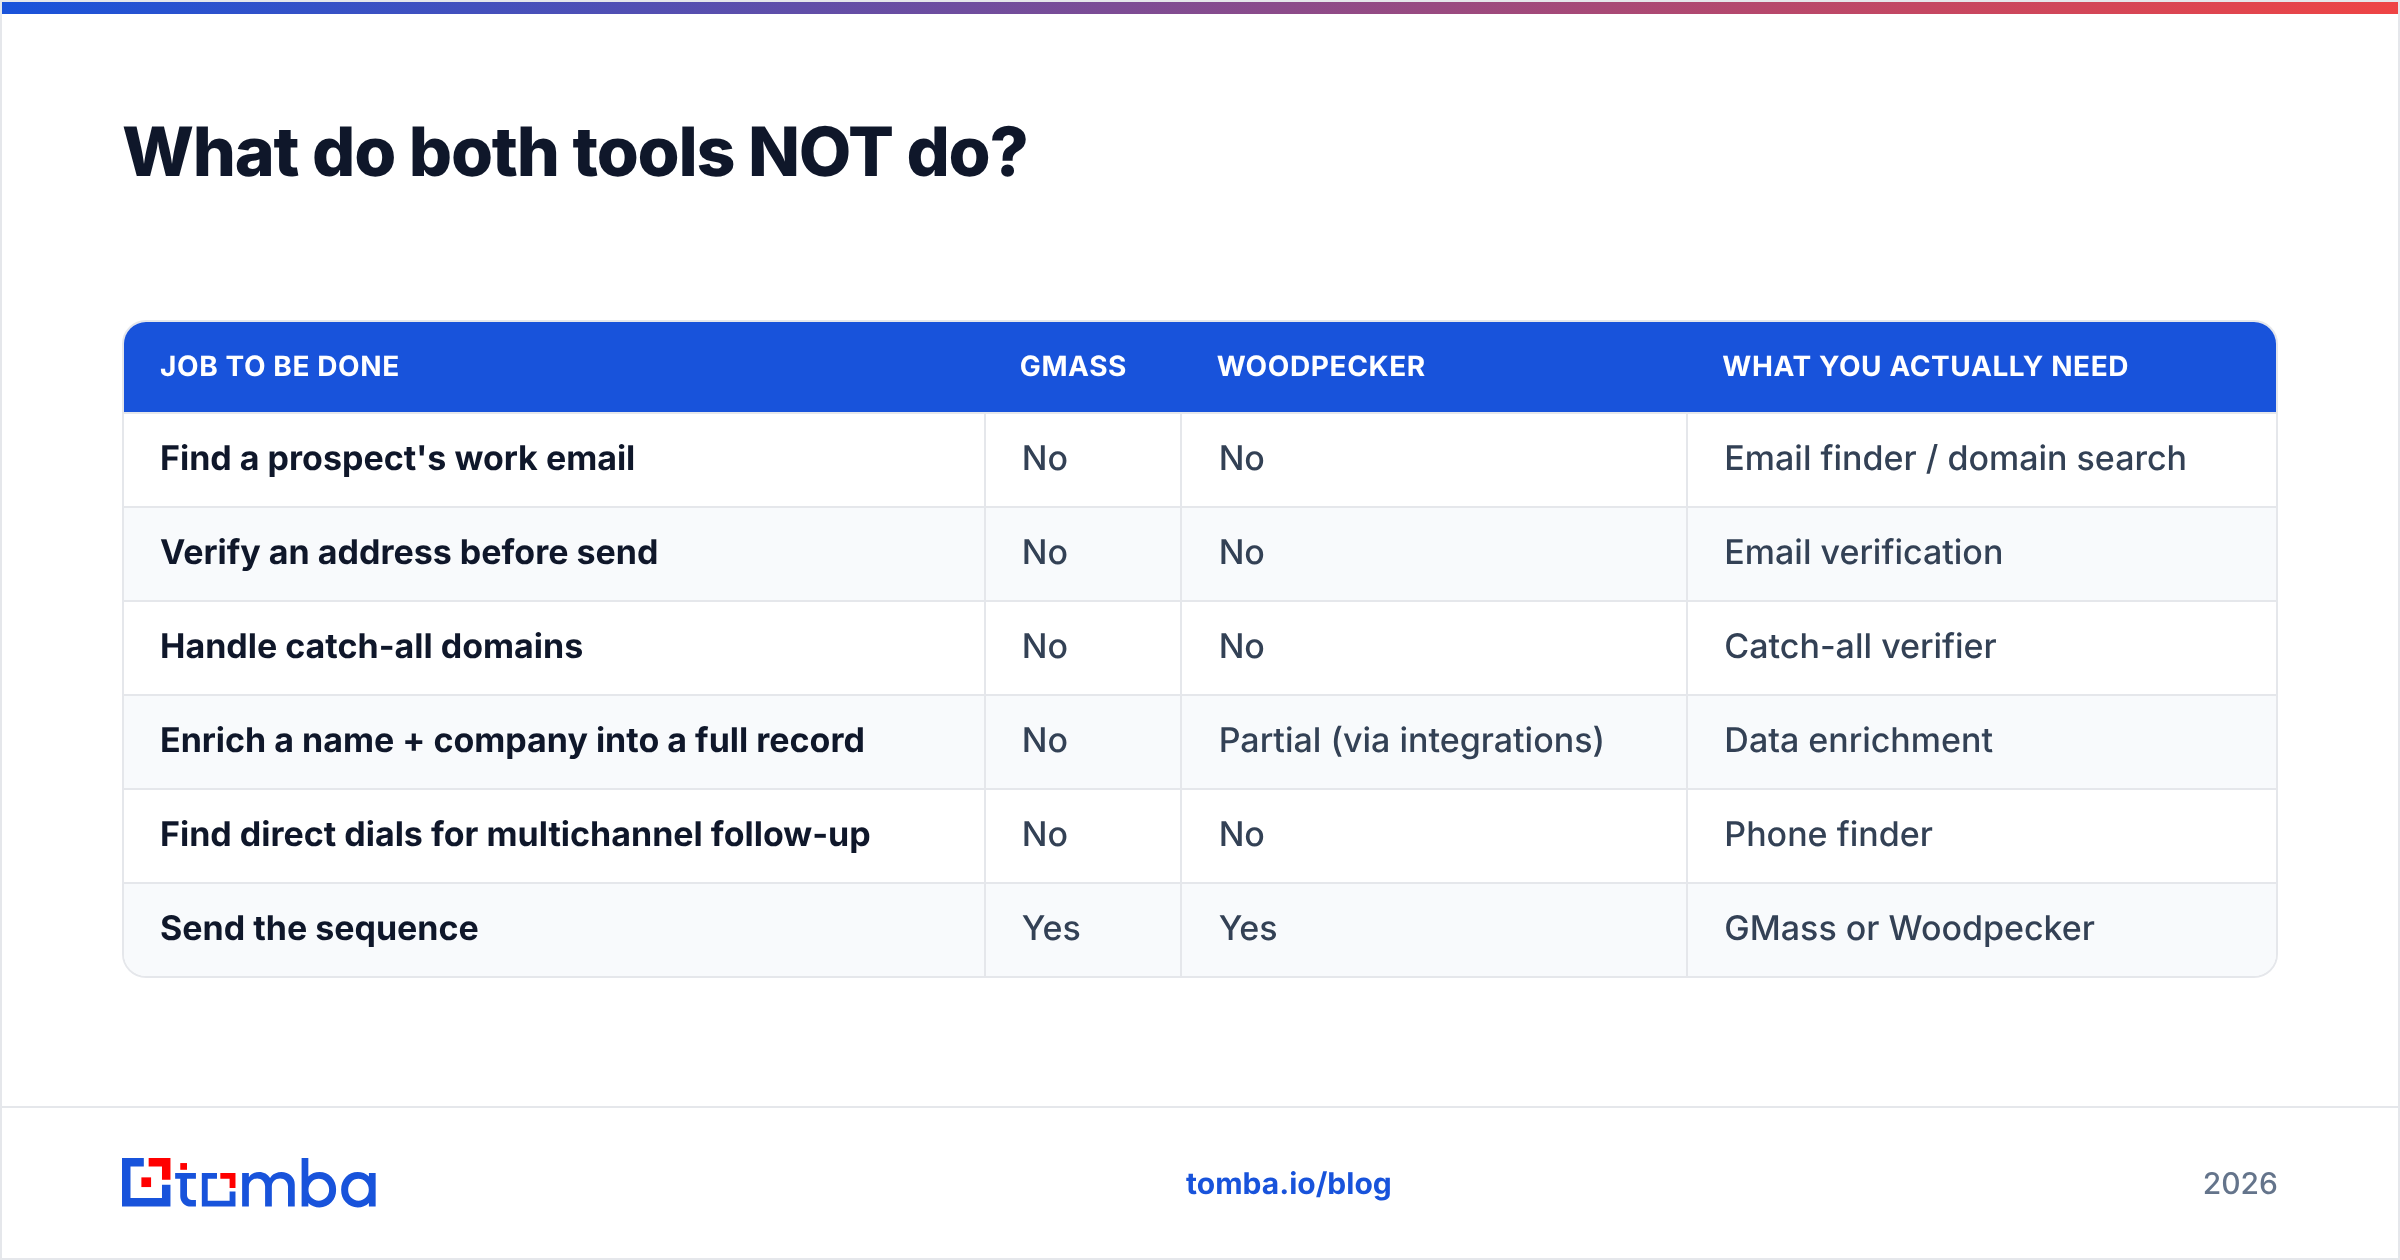Click GMass 'No' in Find a prospect's work email row
This screenshot has height=1260, width=2400.
click(1045, 459)
